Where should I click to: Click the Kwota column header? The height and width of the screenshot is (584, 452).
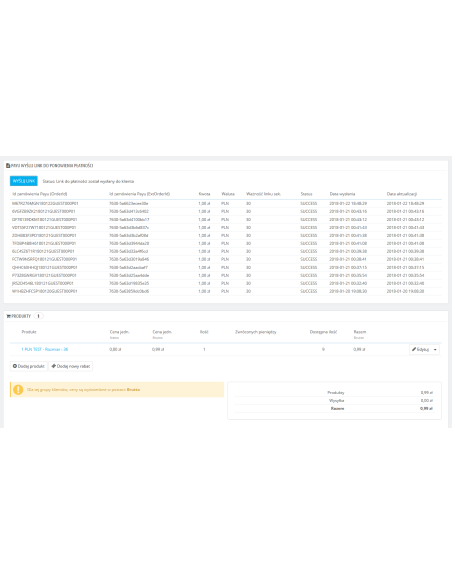(204, 194)
